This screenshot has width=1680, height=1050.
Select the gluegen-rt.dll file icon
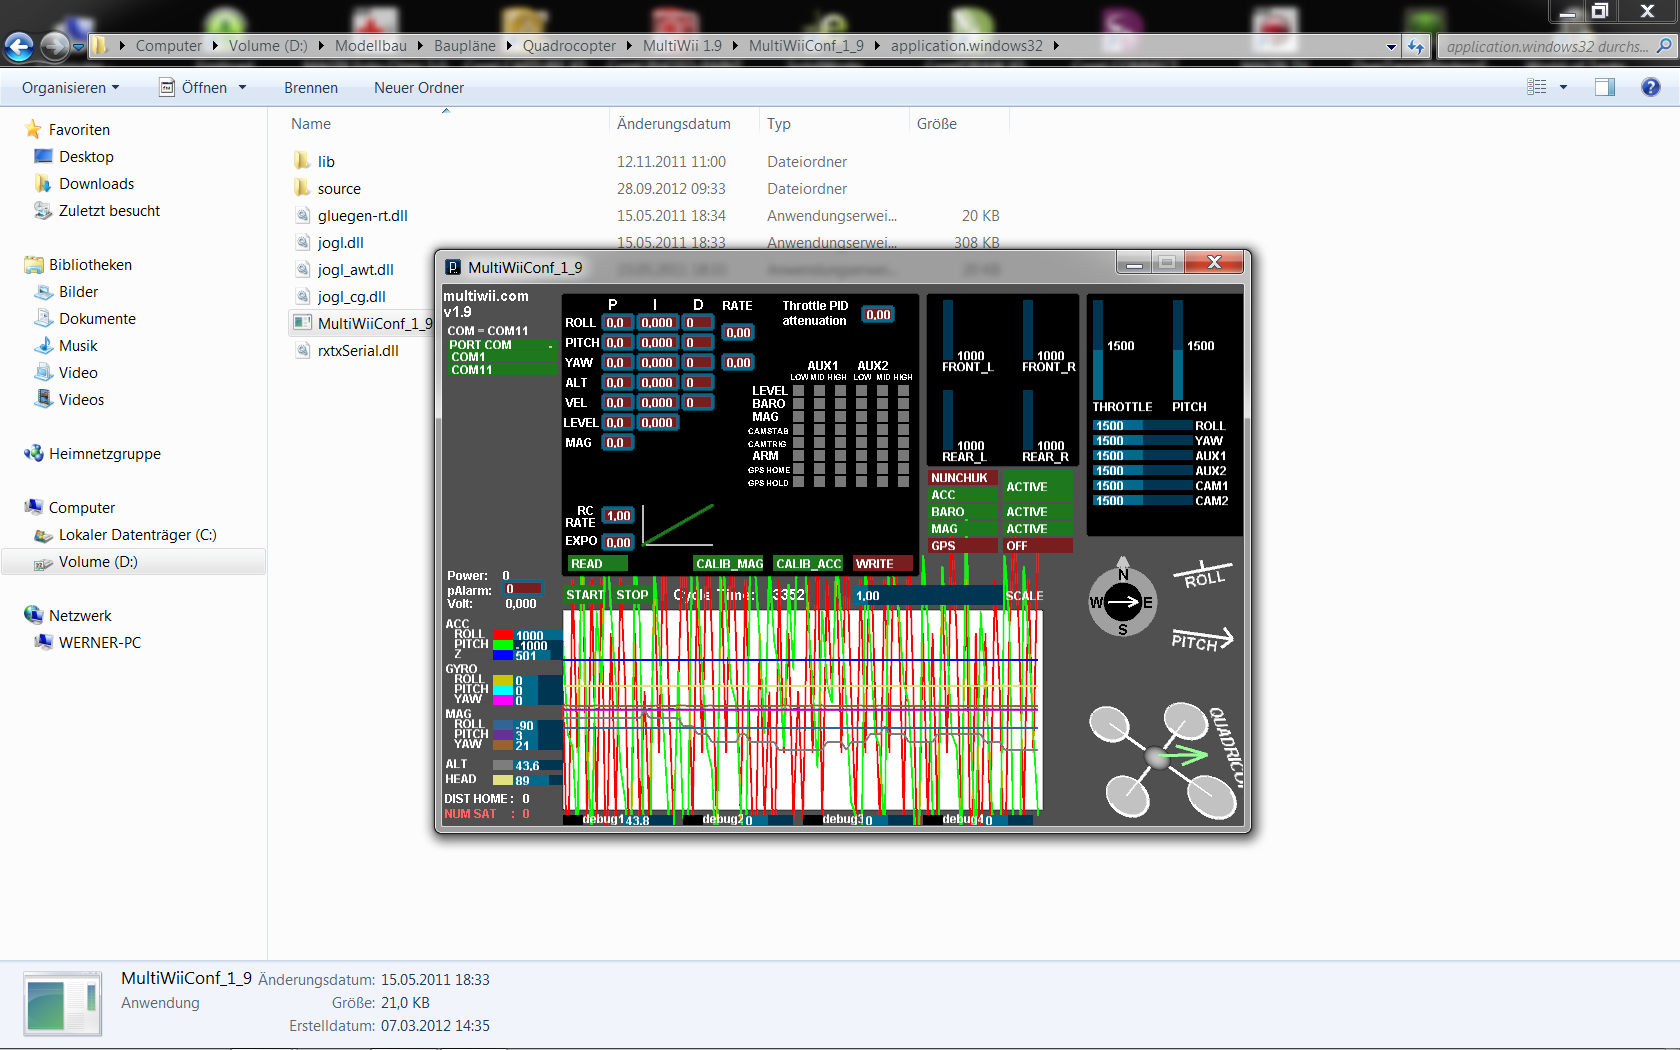coord(303,215)
